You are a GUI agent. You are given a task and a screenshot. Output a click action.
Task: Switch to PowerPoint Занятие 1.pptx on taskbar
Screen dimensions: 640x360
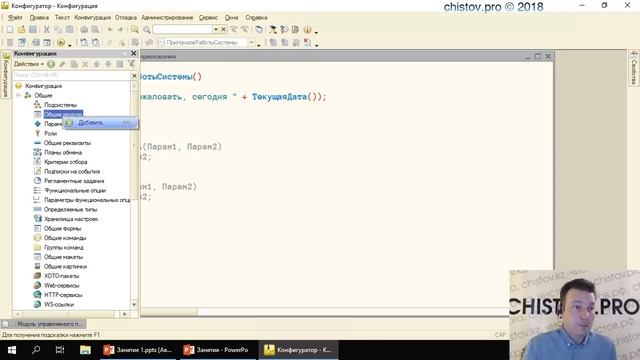[138, 350]
